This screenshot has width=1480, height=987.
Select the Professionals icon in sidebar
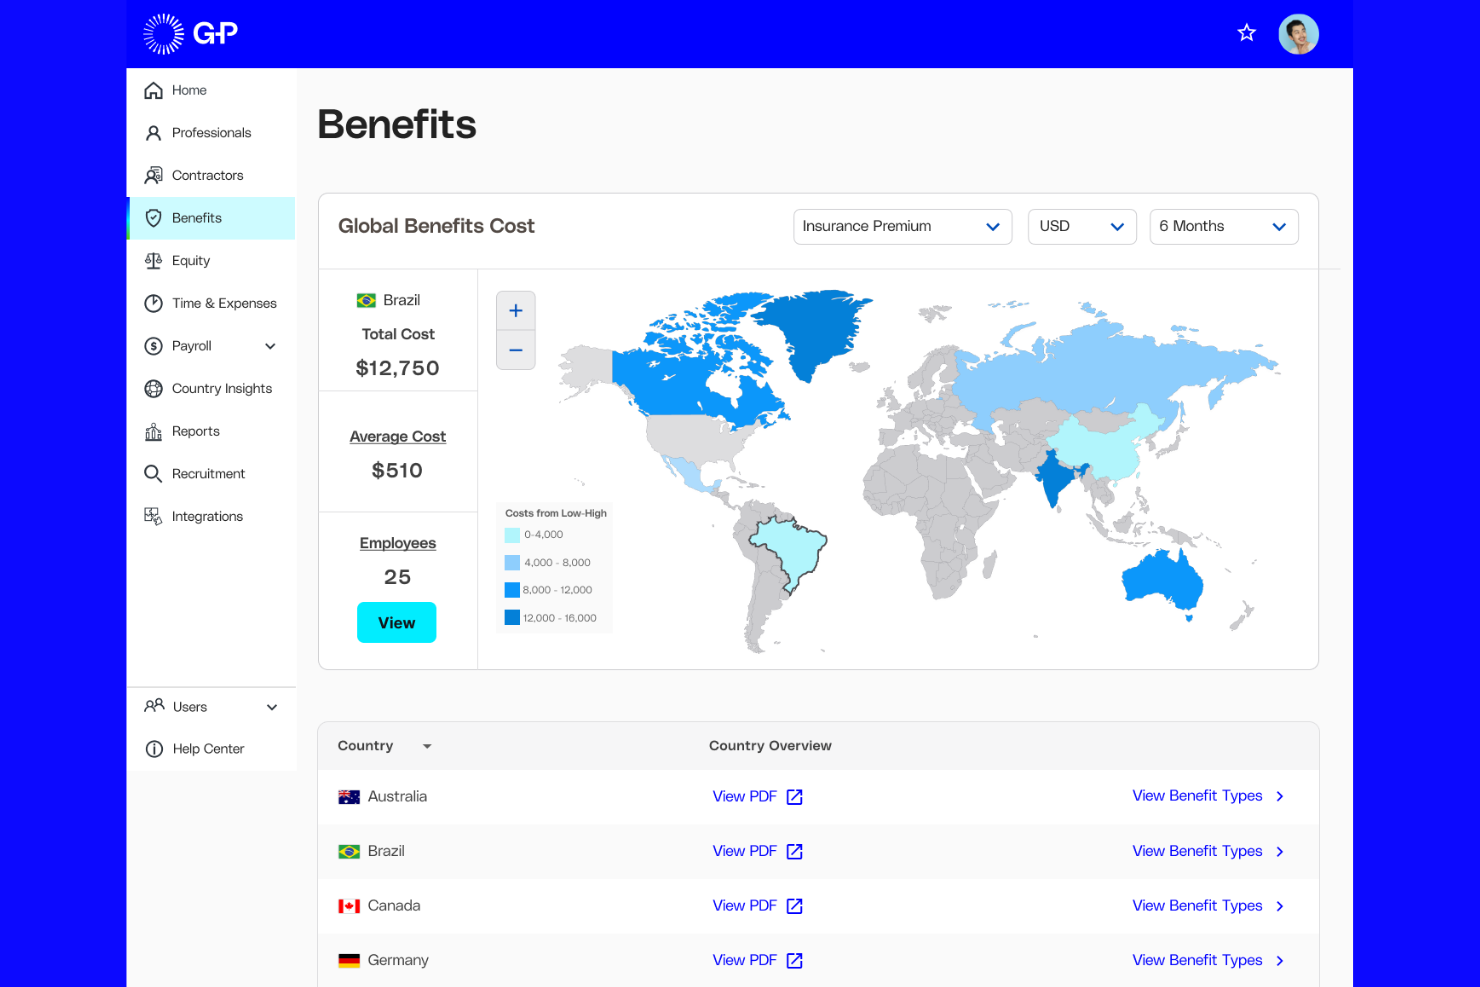coord(154,132)
